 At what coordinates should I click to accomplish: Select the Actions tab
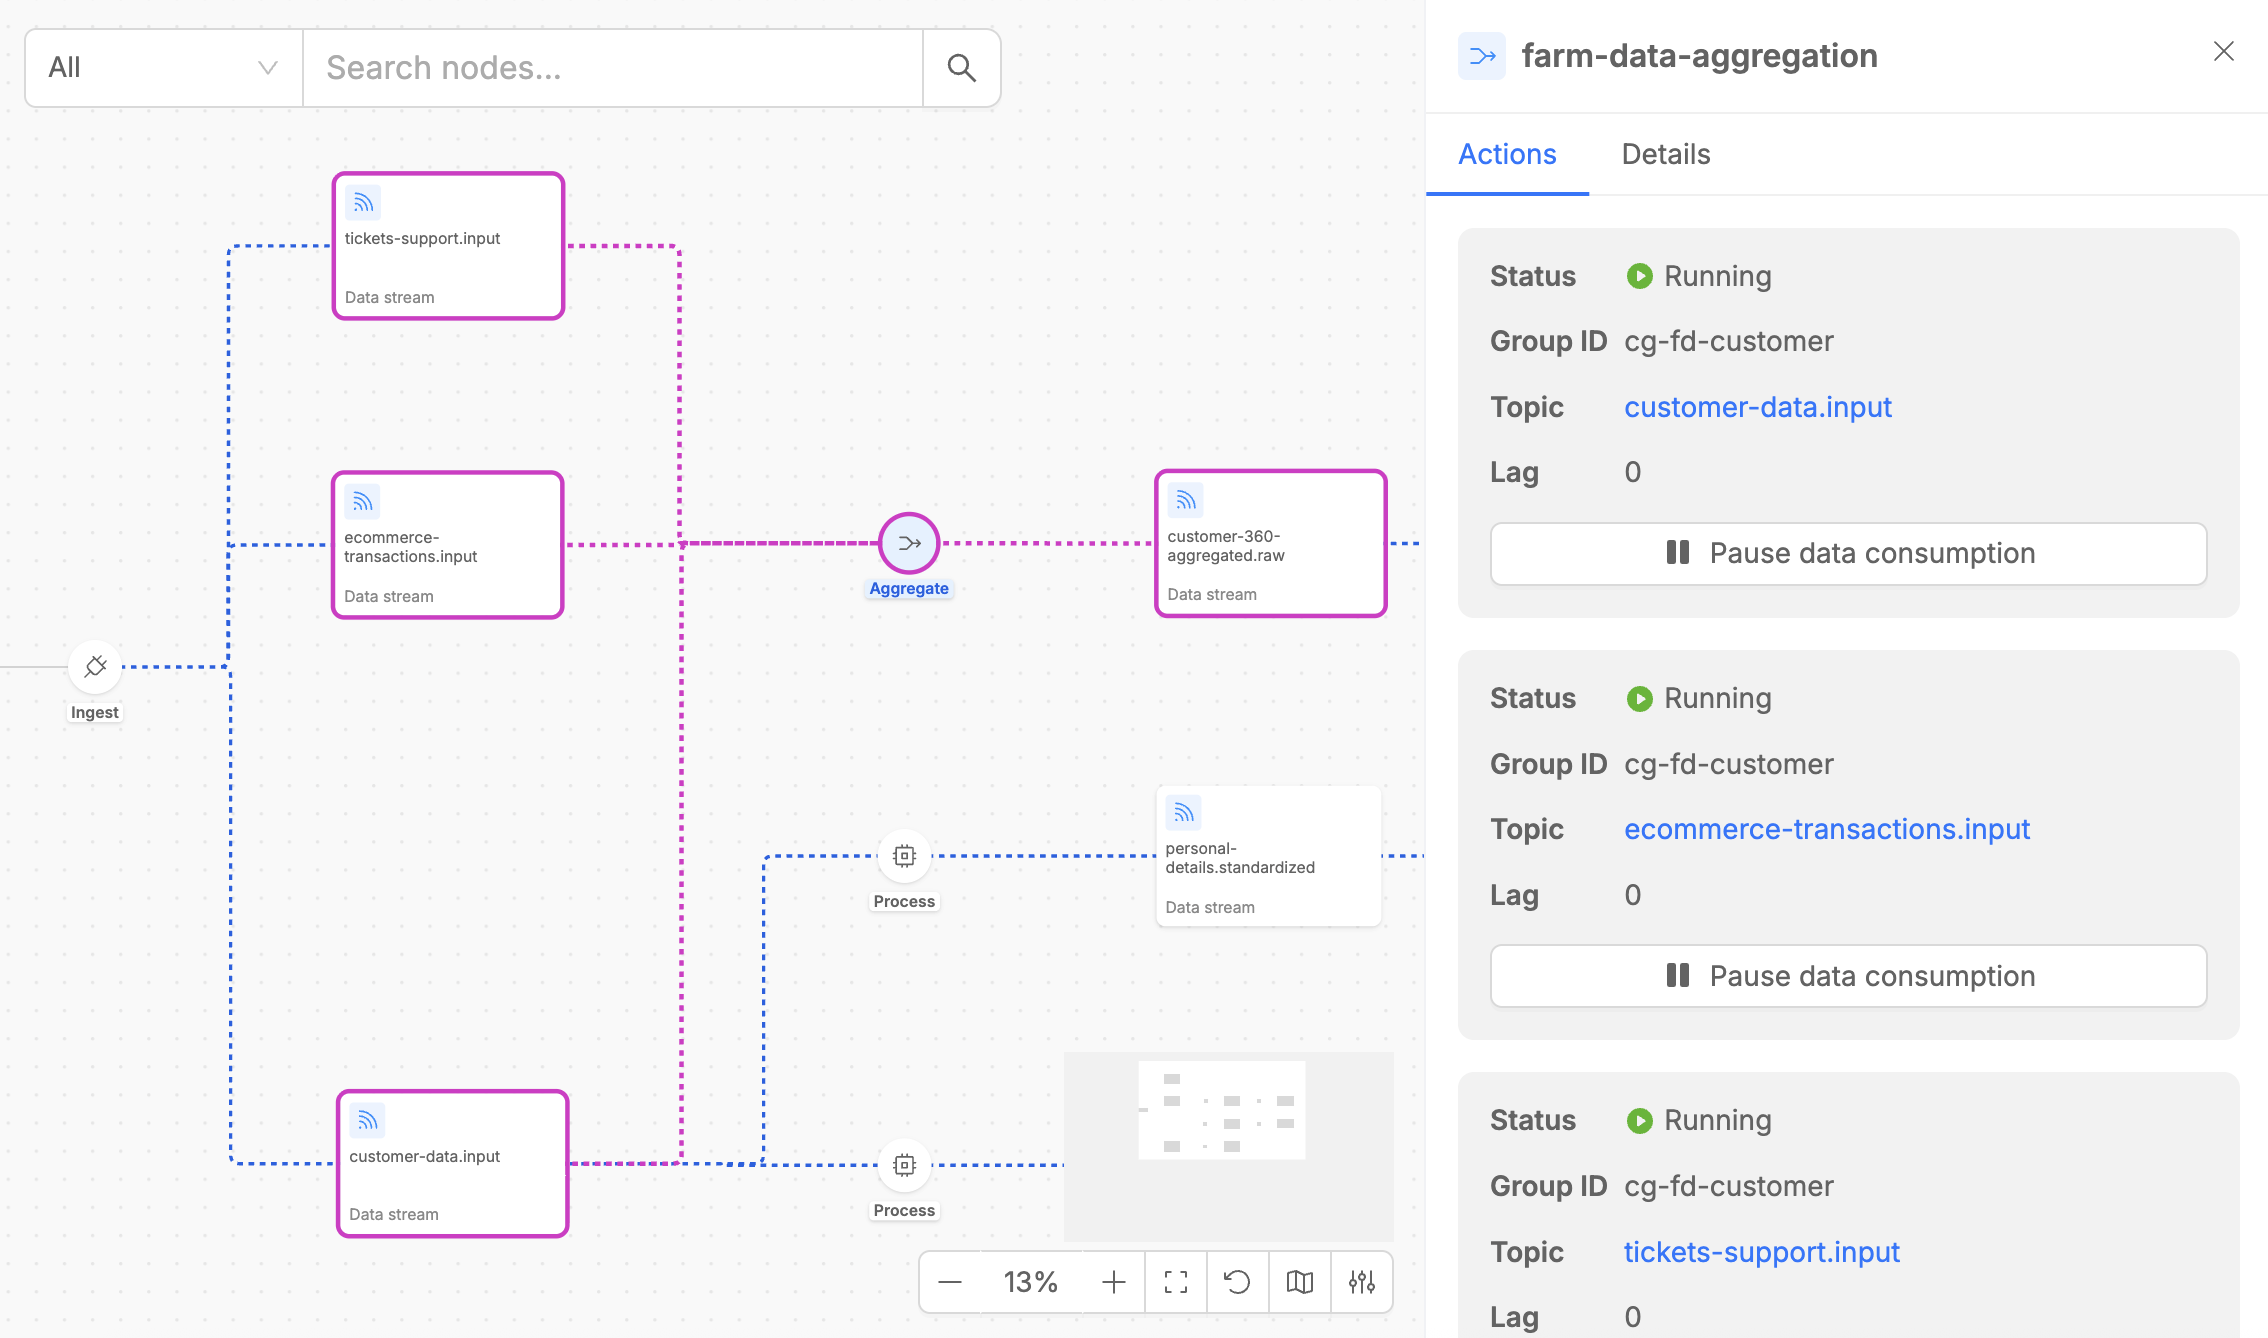click(x=1507, y=154)
